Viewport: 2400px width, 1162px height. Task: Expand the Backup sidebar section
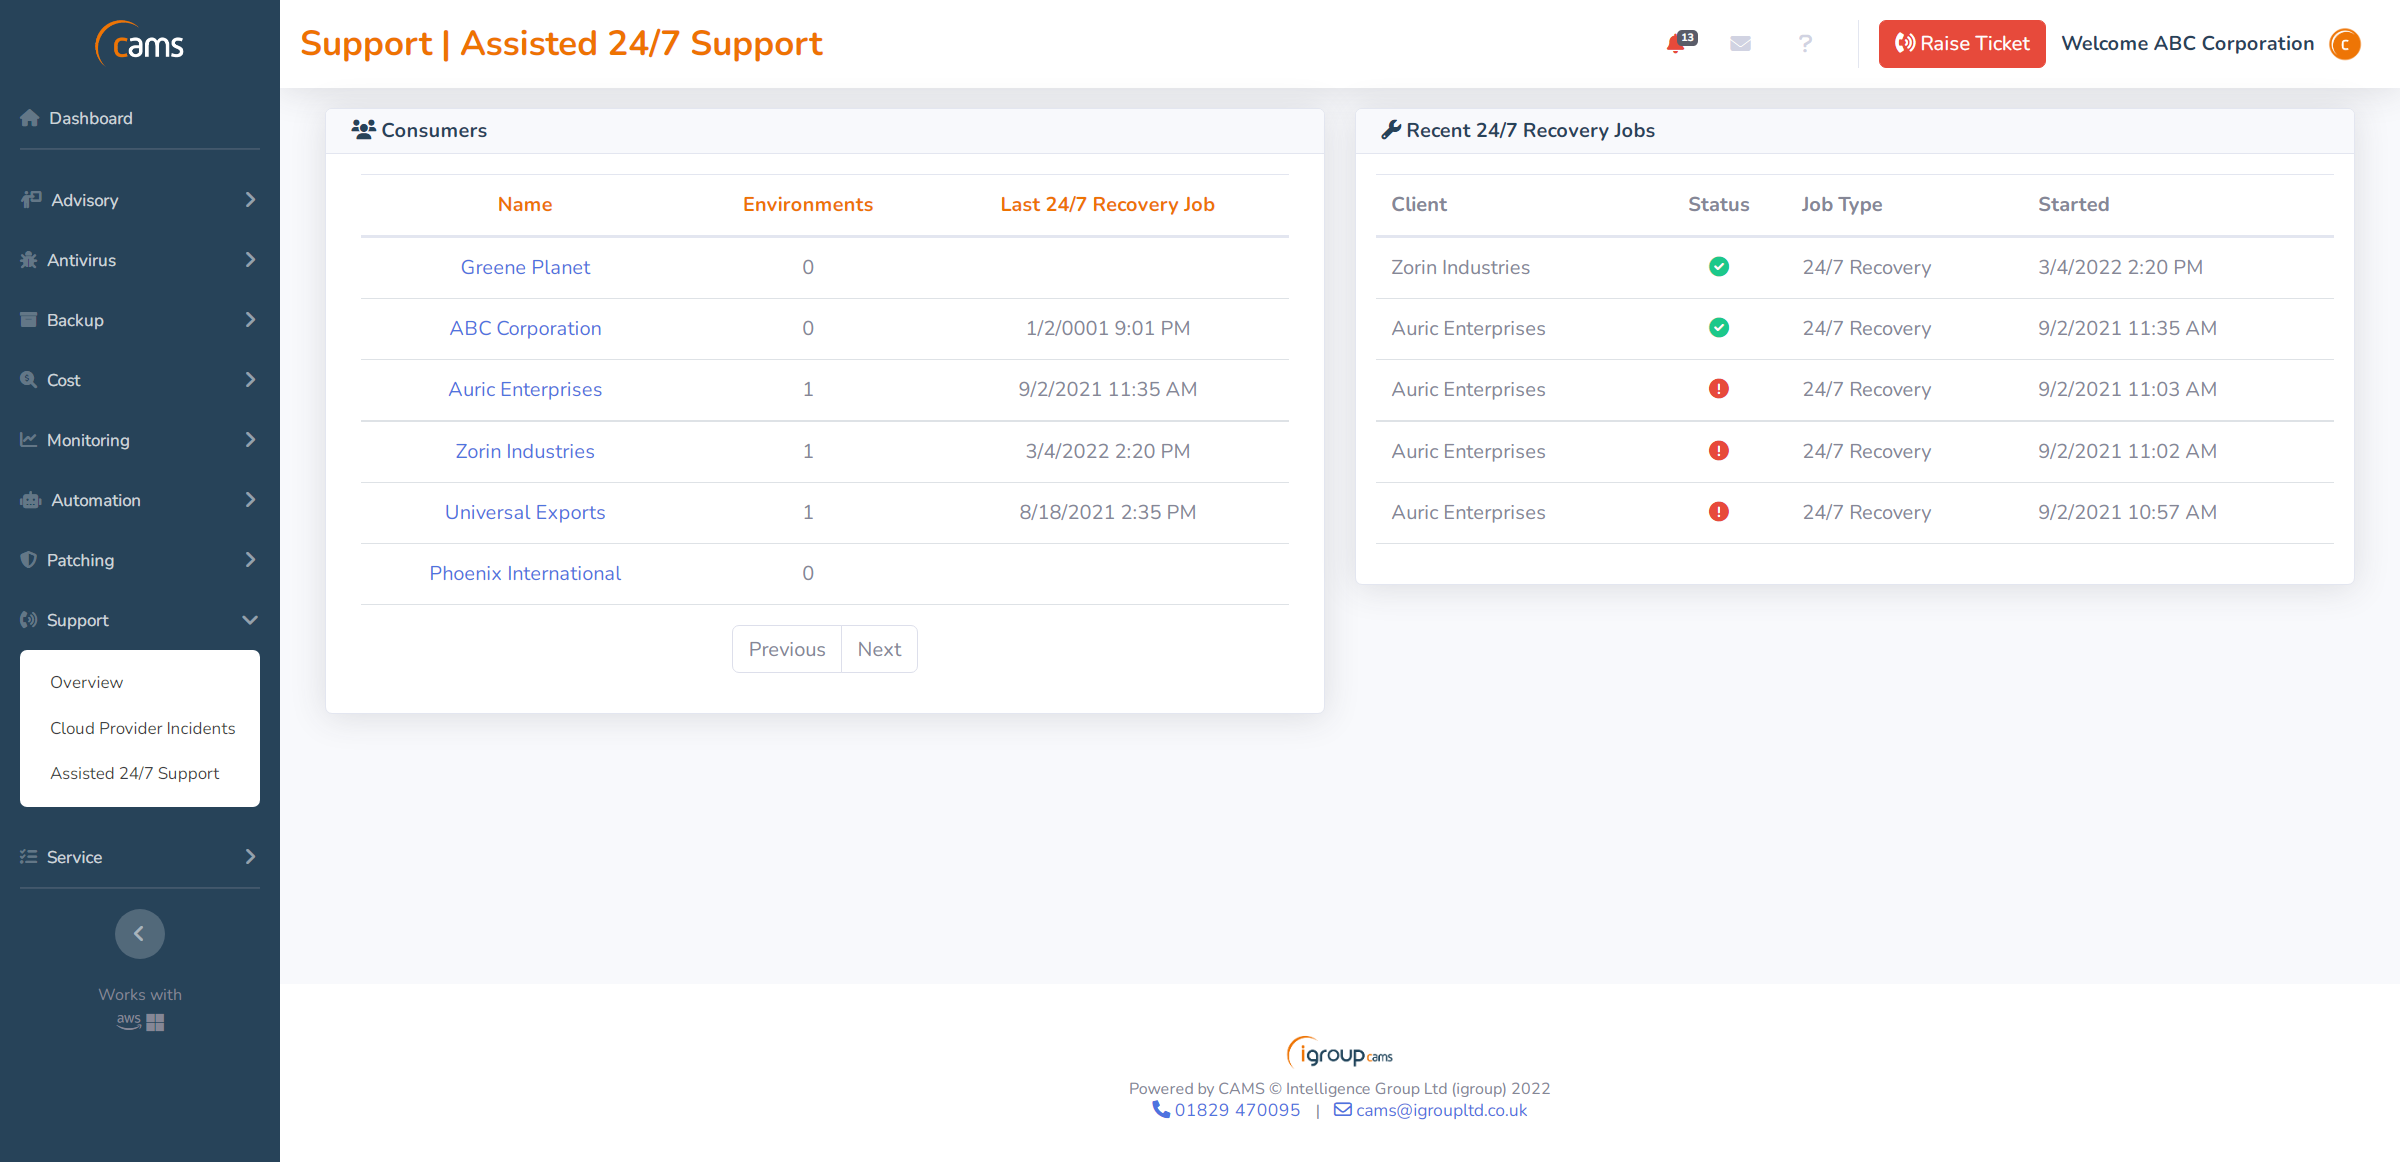75,320
